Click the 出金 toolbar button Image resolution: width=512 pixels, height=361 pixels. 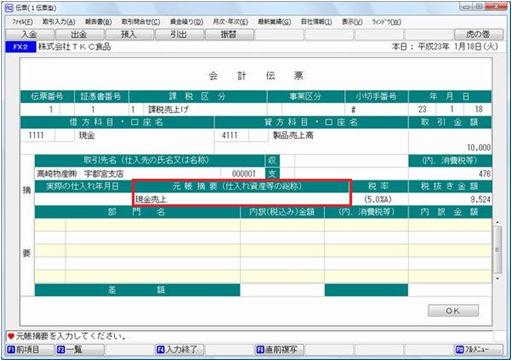pos(79,34)
